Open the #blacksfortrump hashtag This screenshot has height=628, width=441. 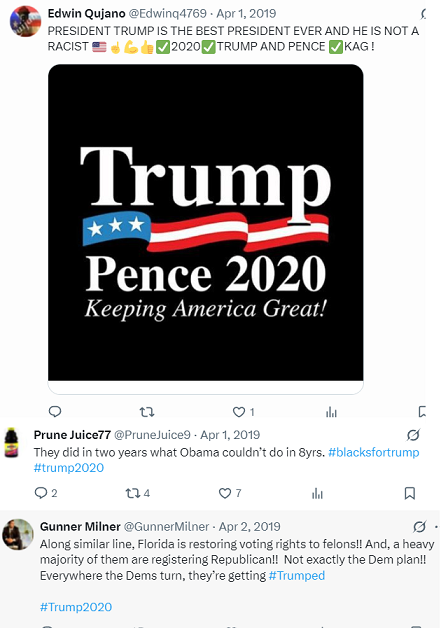pyautogui.click(x=373, y=452)
